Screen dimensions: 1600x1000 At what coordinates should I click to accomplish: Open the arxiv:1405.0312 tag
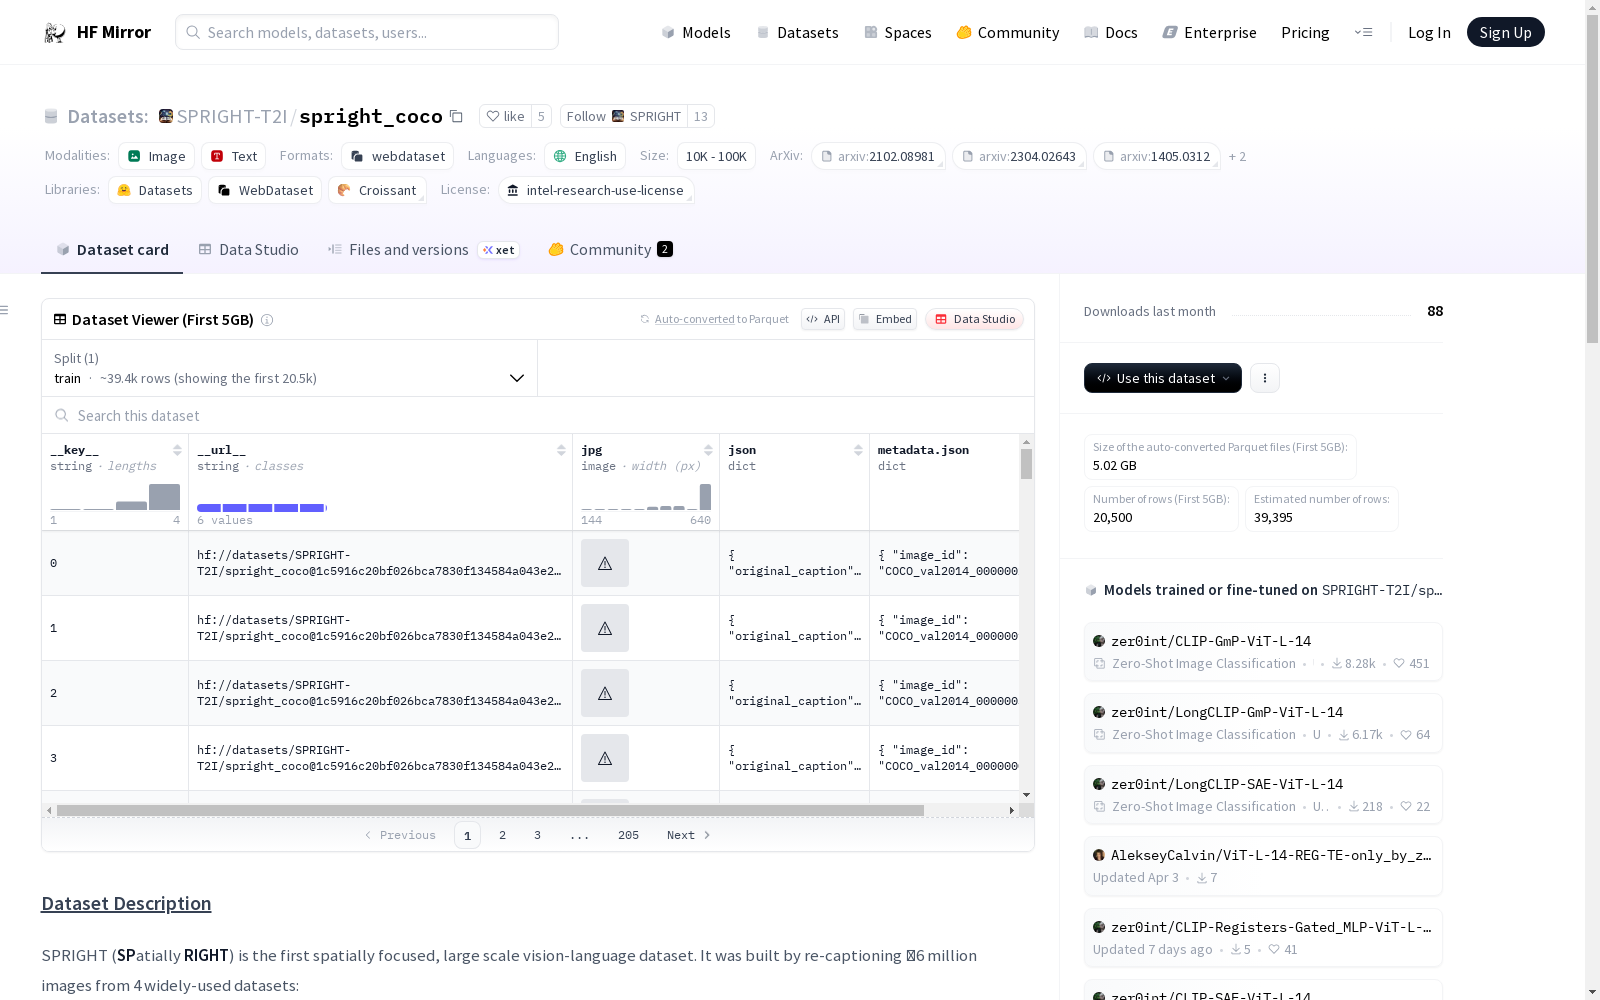[x=1156, y=156]
